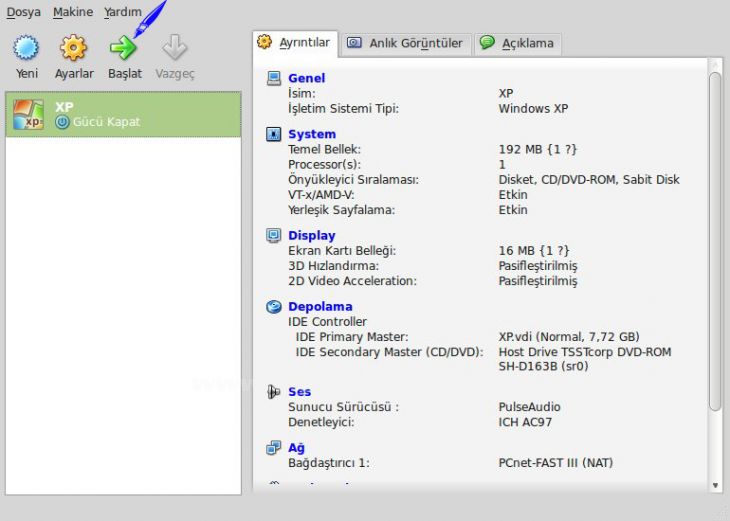Click the Depolama section disk icon

click(274, 306)
